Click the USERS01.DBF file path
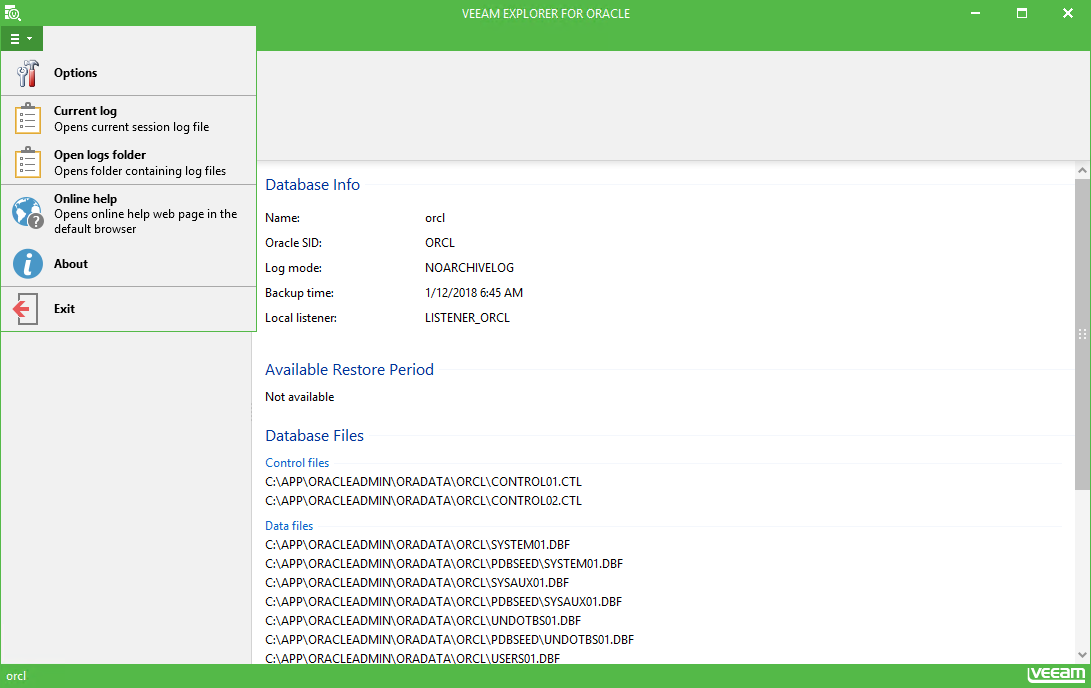The height and width of the screenshot is (688, 1091). click(x=413, y=658)
